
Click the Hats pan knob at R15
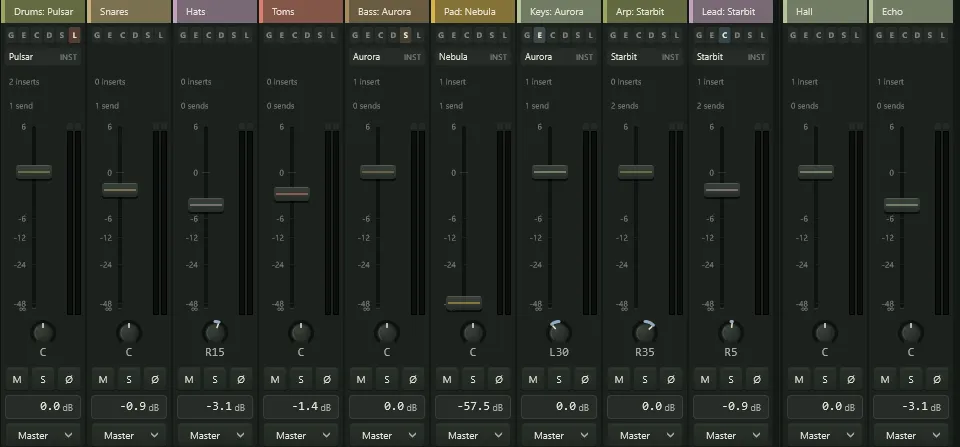pyautogui.click(x=215, y=333)
